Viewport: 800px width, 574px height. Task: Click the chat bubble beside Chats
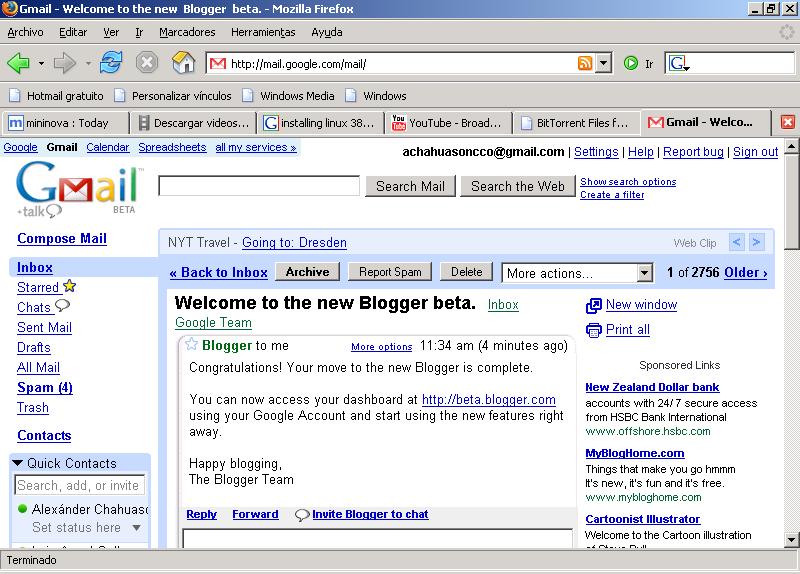coord(62,306)
